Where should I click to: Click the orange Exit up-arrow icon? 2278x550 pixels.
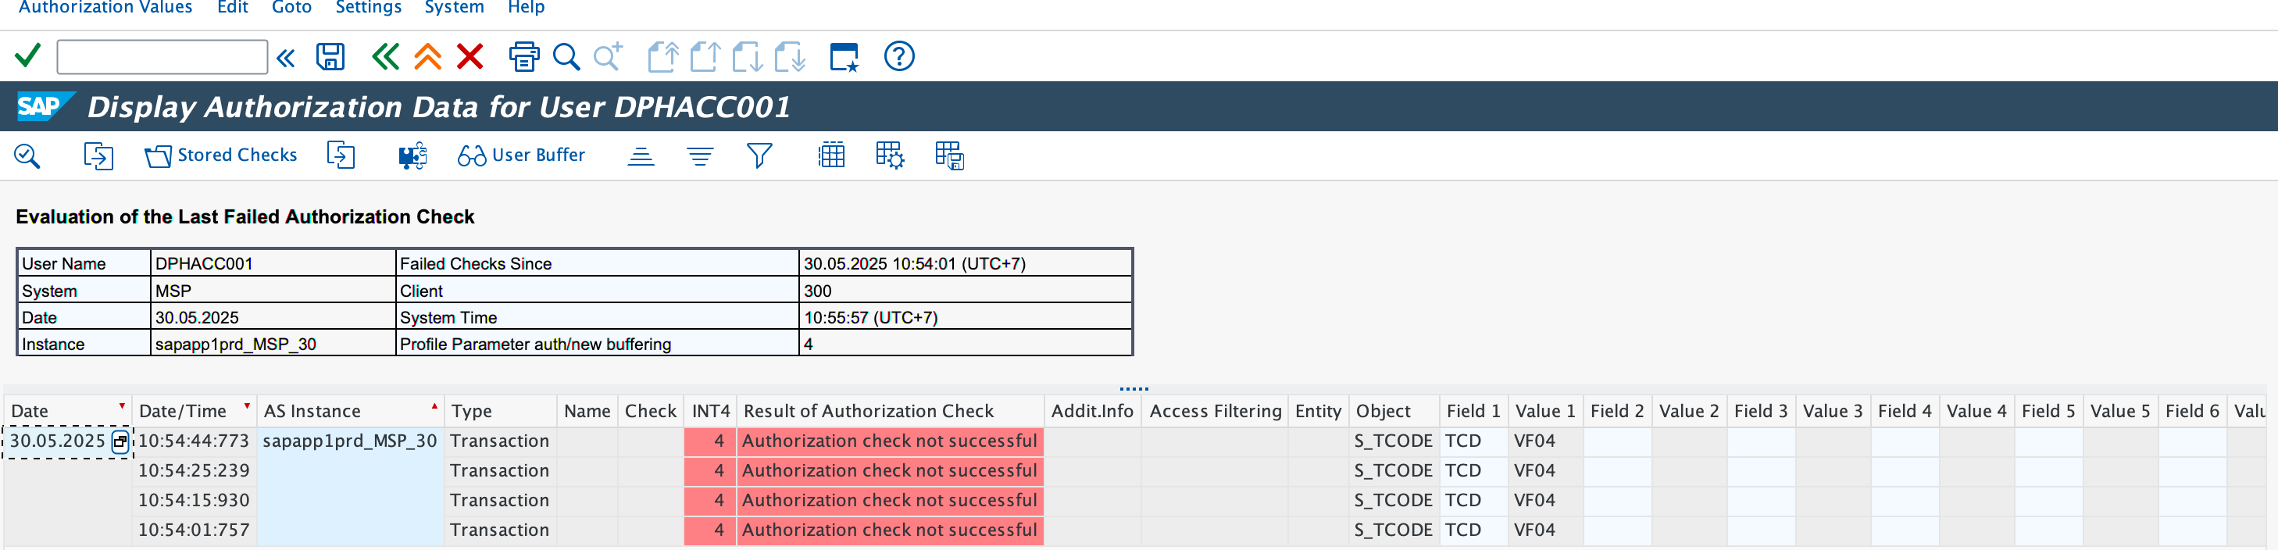click(x=428, y=57)
